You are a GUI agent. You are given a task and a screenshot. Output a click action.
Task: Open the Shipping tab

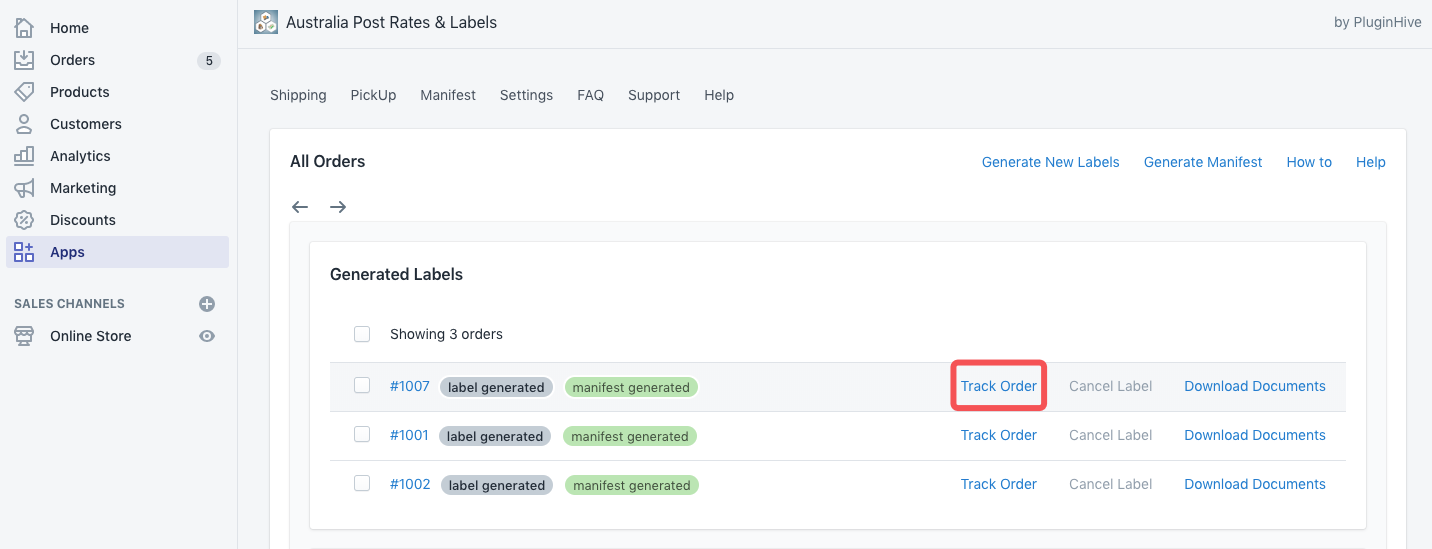[x=298, y=95]
